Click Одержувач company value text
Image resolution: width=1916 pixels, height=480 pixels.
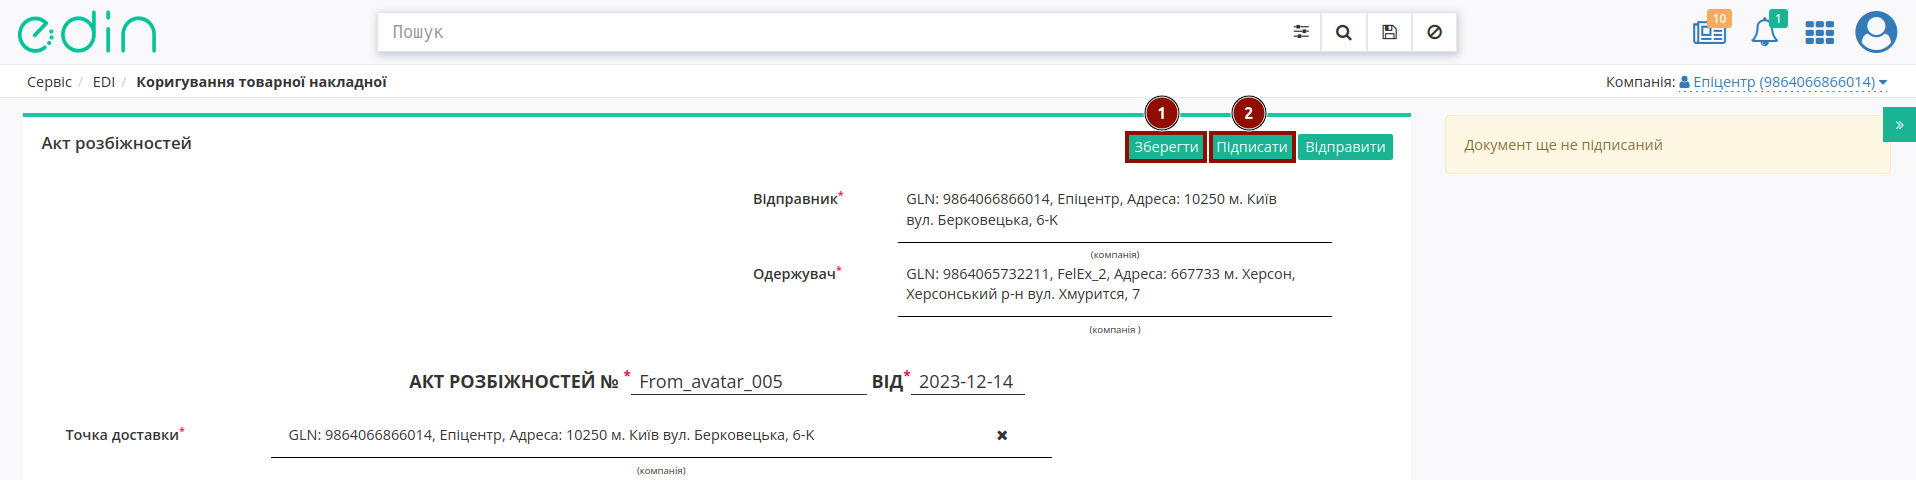click(1101, 284)
